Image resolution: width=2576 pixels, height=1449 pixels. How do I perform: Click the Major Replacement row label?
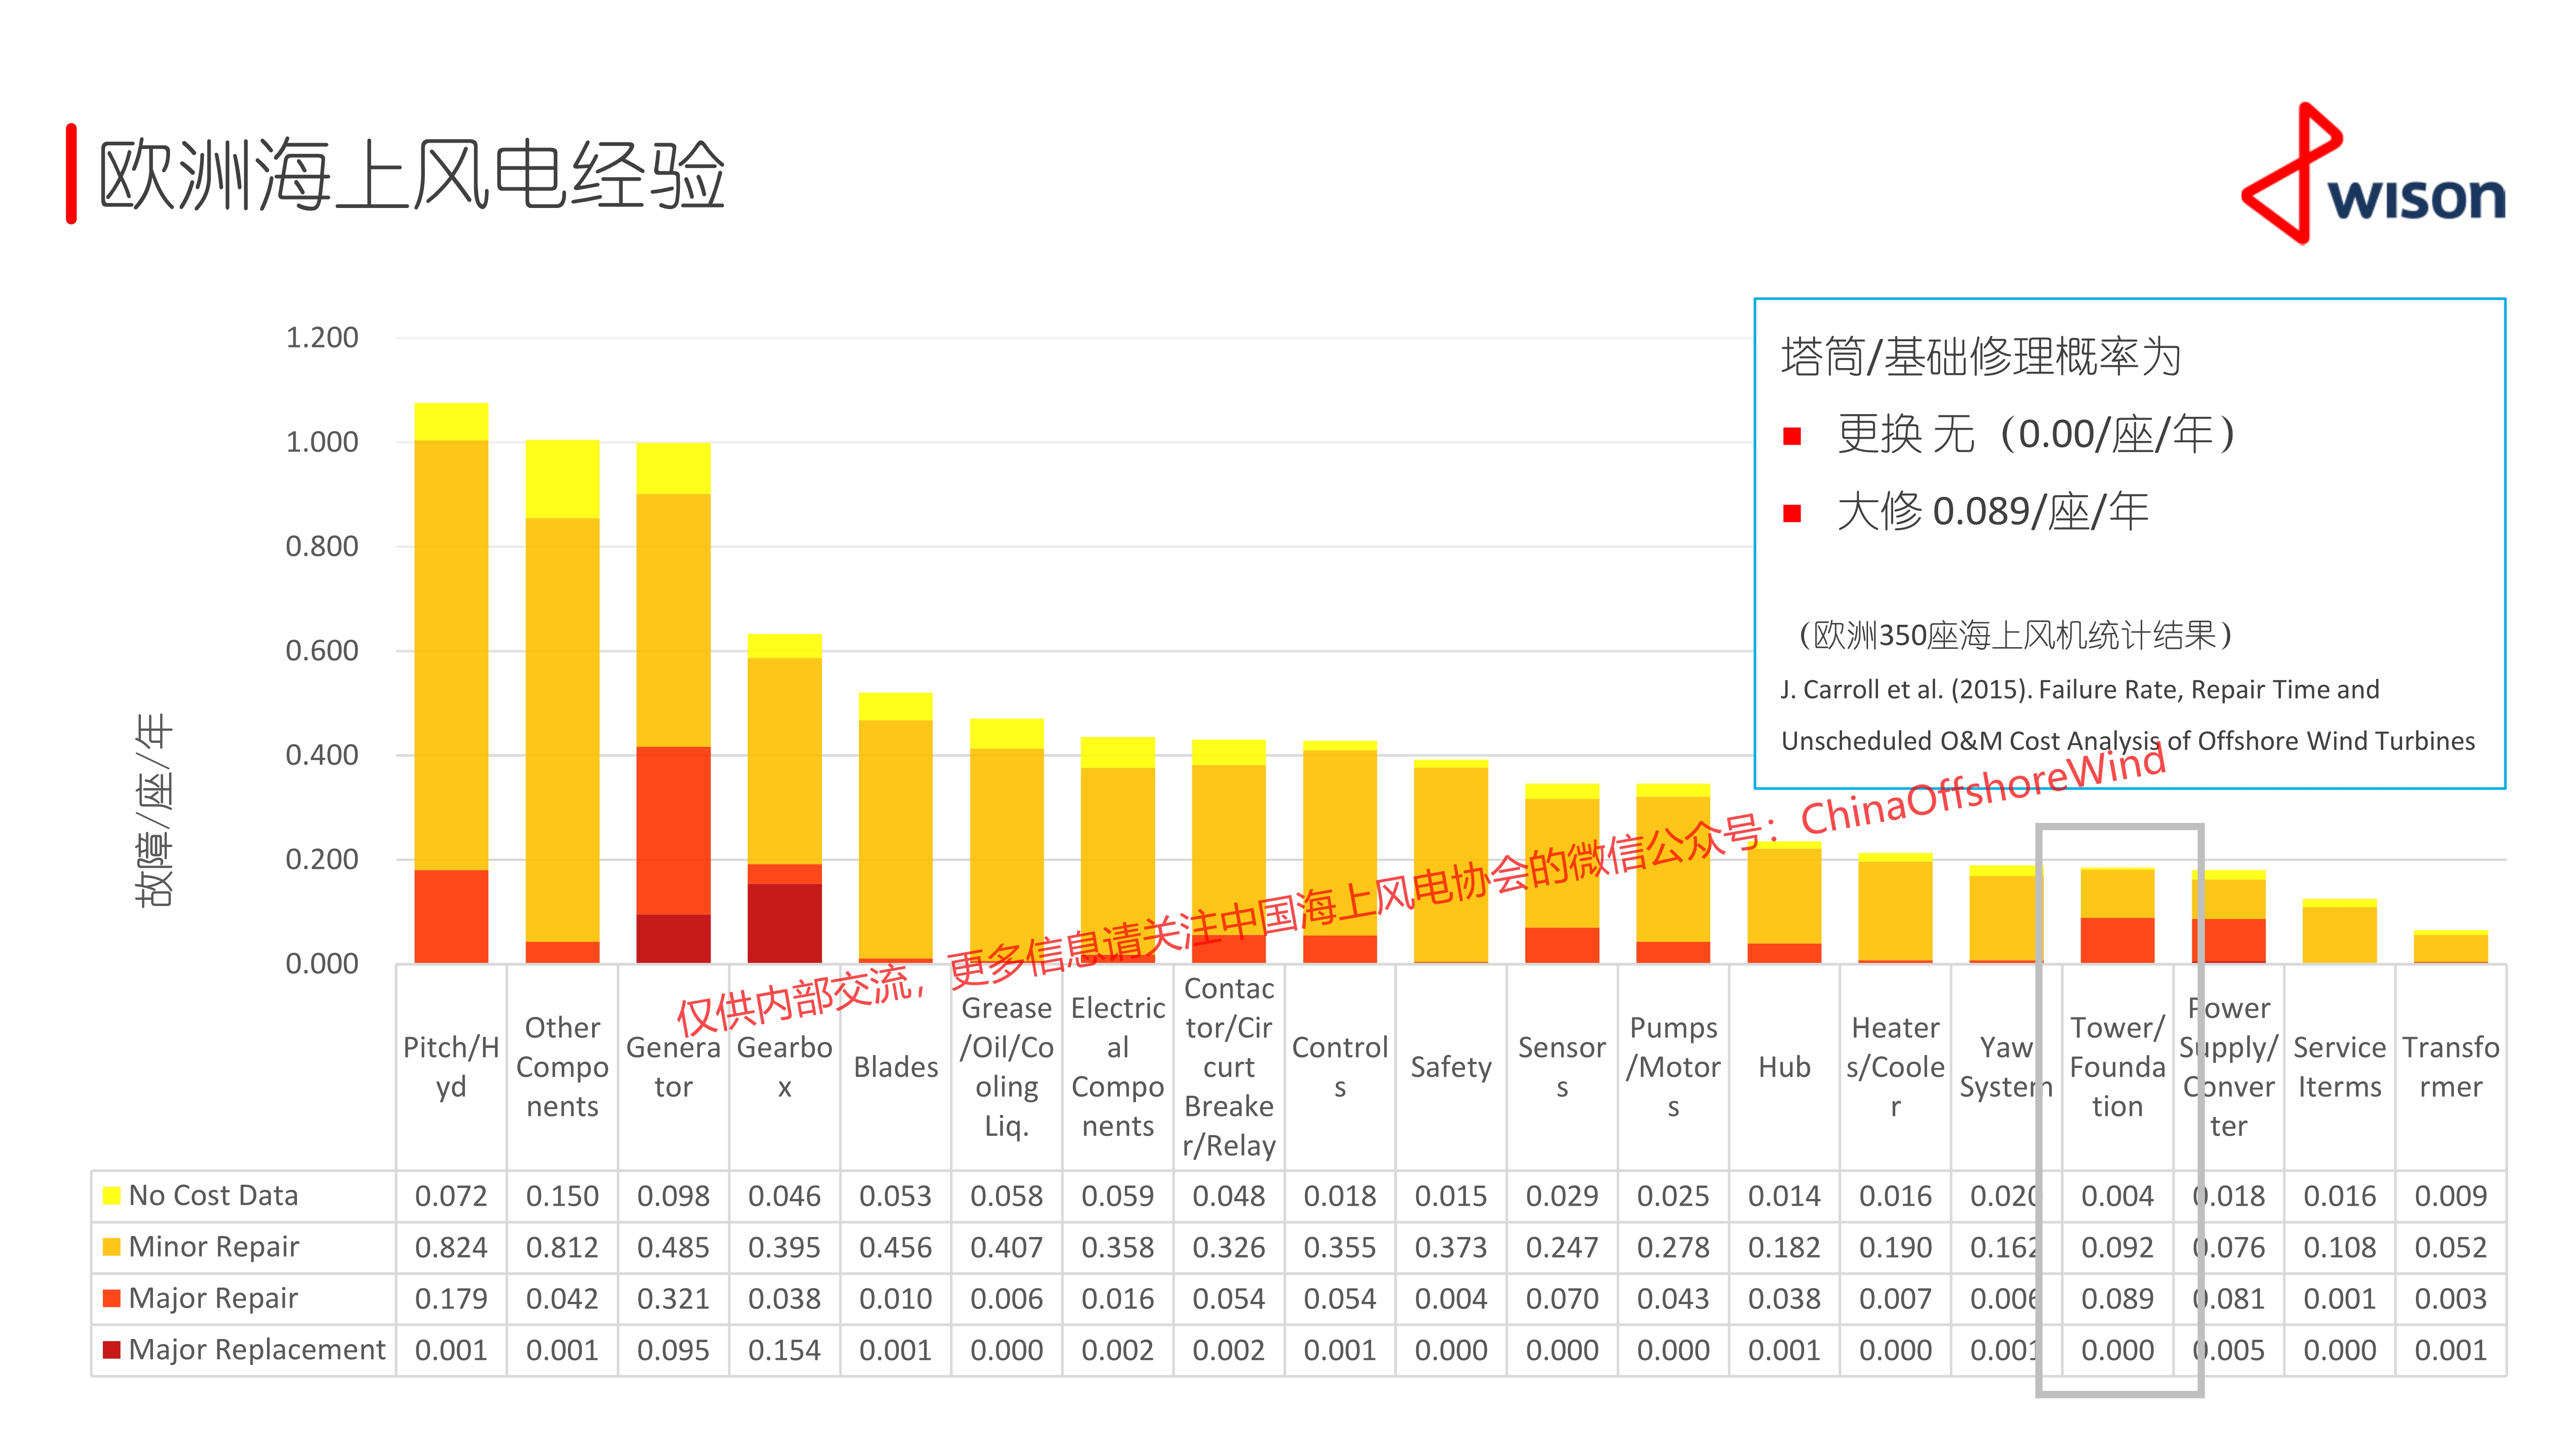tap(257, 1350)
